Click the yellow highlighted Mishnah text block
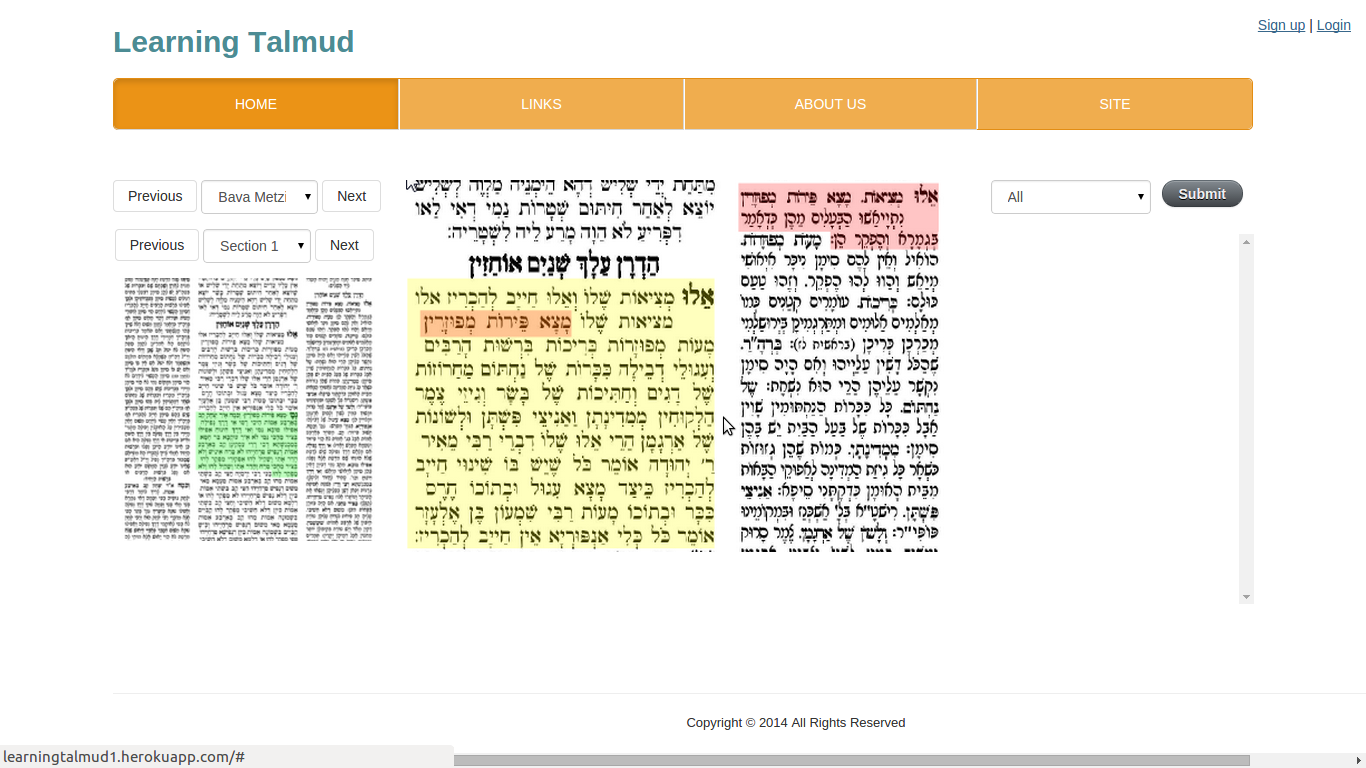Viewport: 1366px width, 768px height. [x=561, y=413]
